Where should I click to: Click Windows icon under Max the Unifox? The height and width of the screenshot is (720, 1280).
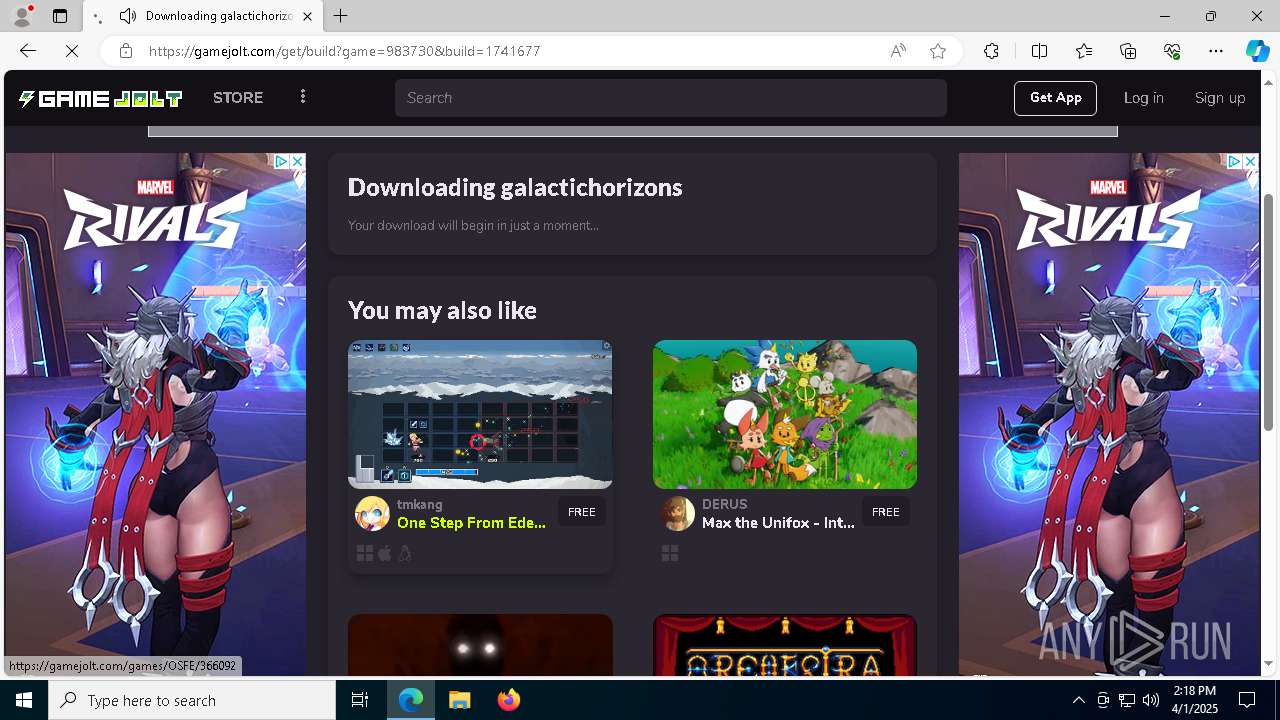pos(670,553)
